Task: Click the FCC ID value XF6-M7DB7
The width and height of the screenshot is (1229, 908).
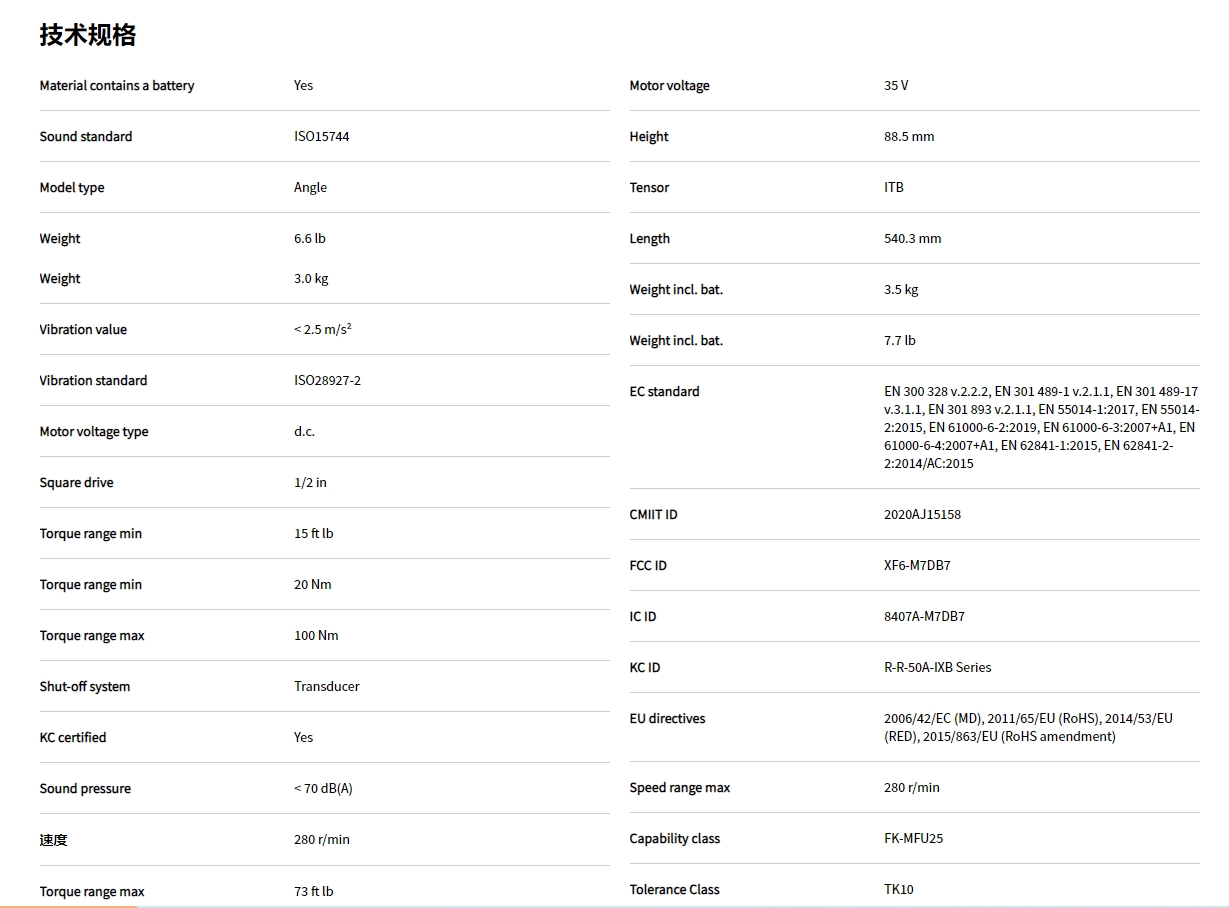Action: [917, 566]
